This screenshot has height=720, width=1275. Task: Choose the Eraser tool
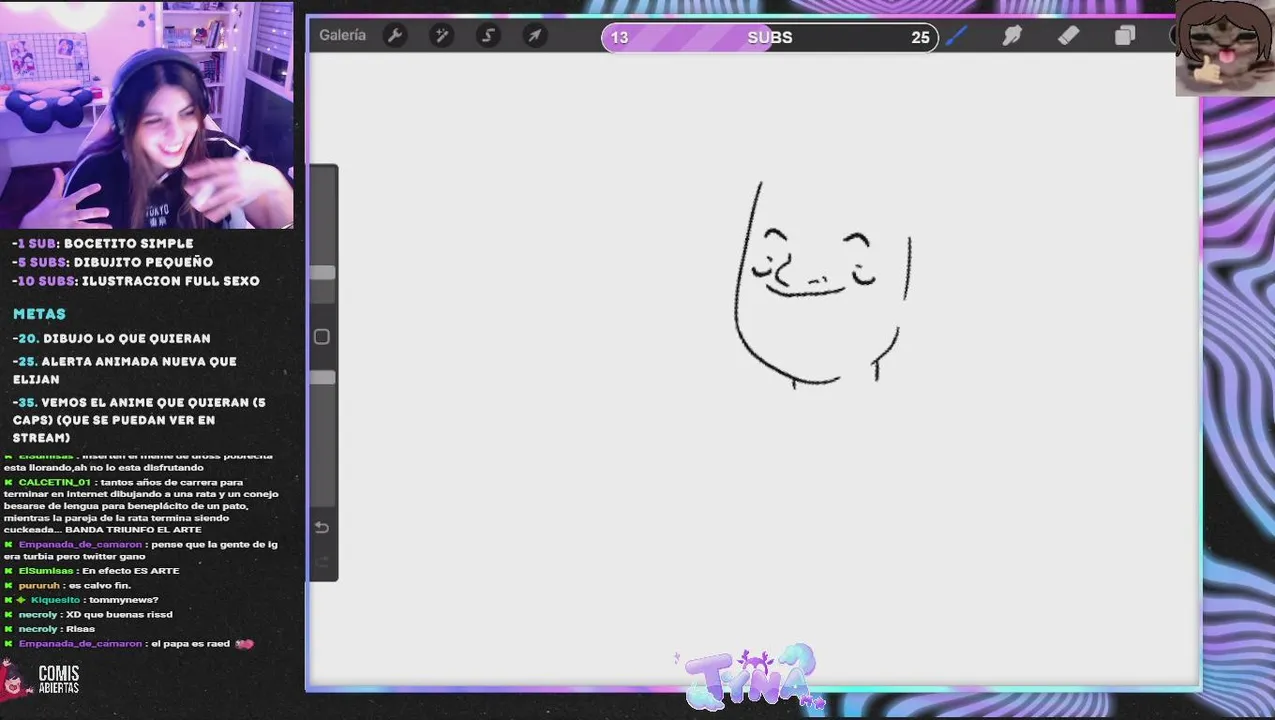pos(1068,36)
